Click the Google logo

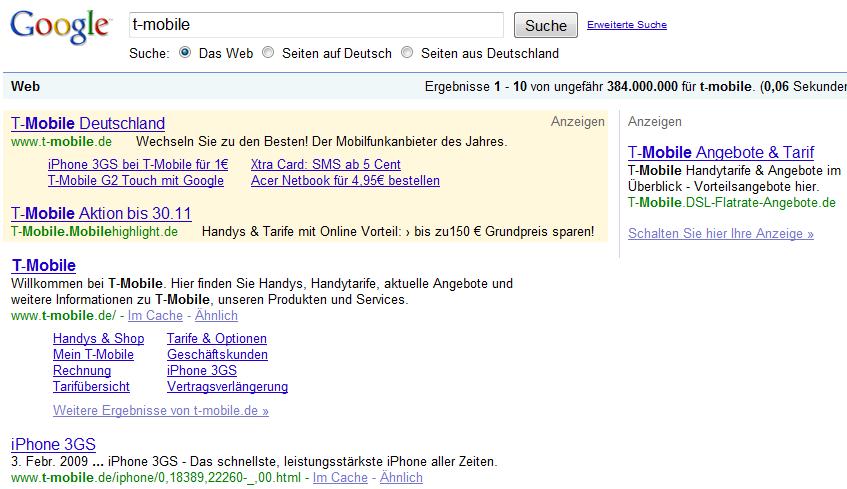(60, 26)
